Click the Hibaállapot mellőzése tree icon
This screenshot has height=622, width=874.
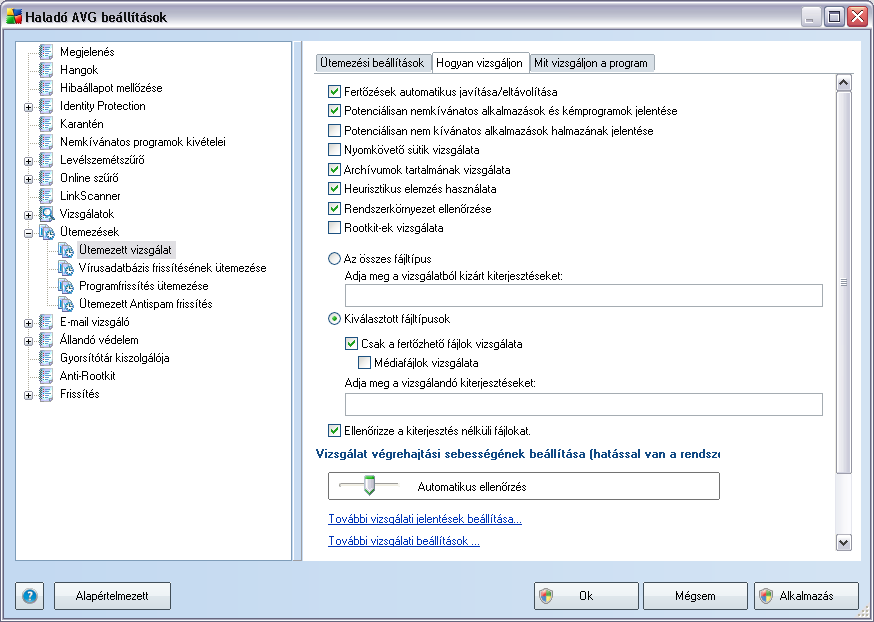tap(46, 88)
